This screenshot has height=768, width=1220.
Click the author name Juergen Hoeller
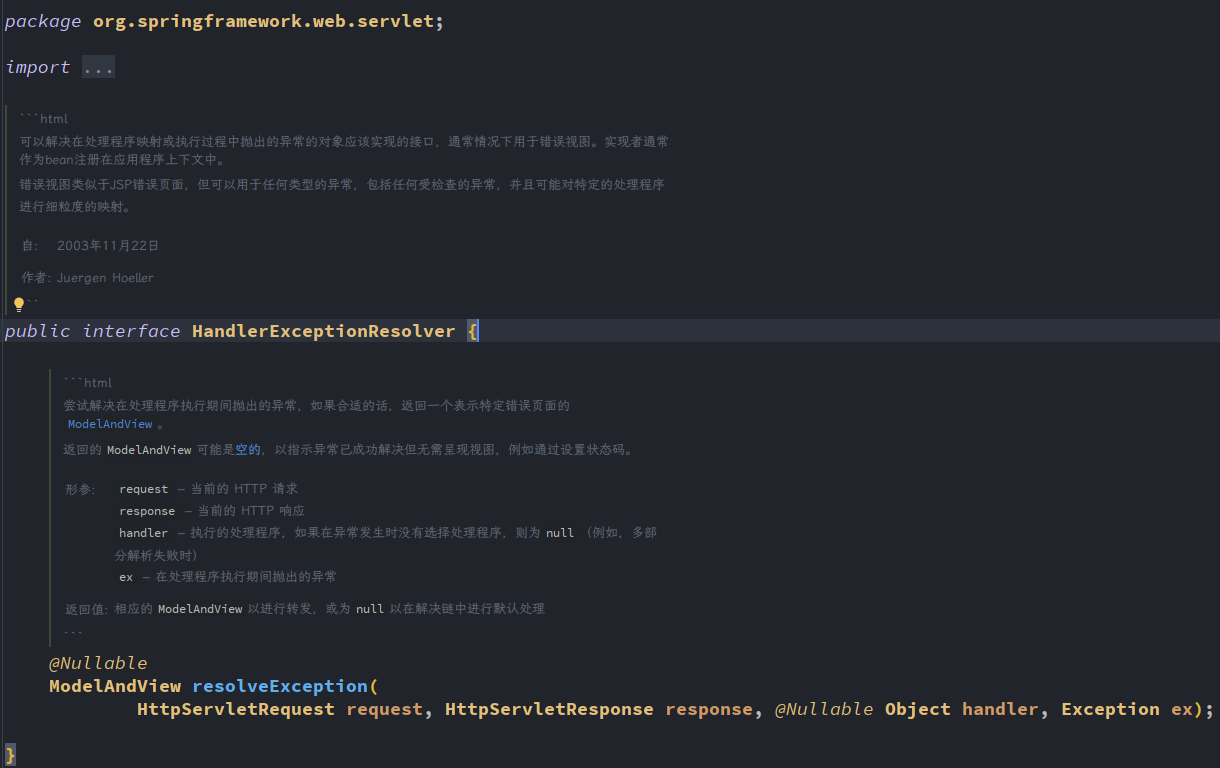[x=105, y=278]
